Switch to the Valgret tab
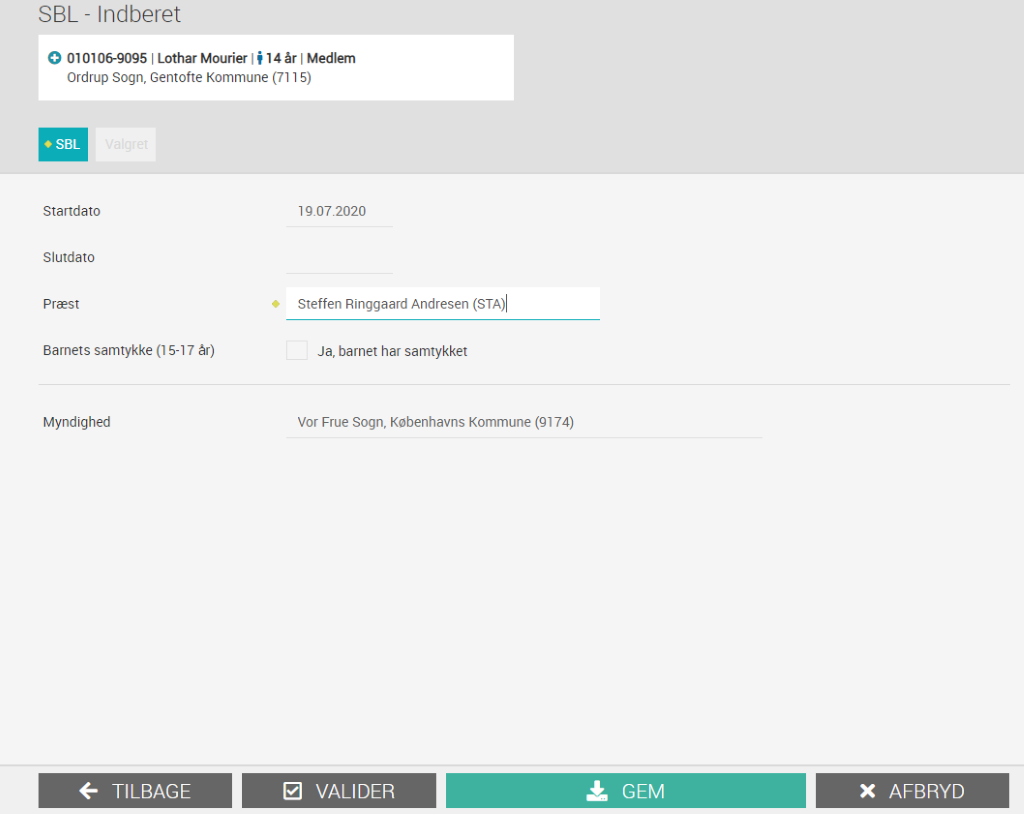 click(126, 144)
